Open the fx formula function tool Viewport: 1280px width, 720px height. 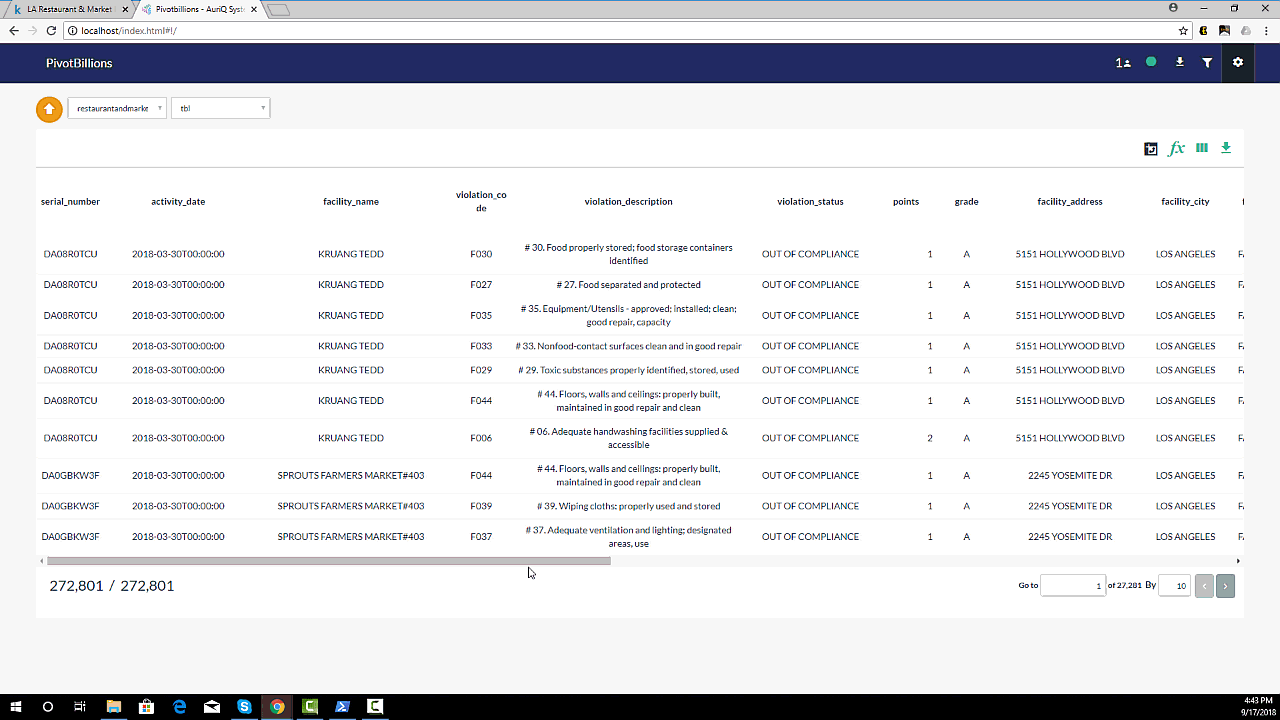1176,148
